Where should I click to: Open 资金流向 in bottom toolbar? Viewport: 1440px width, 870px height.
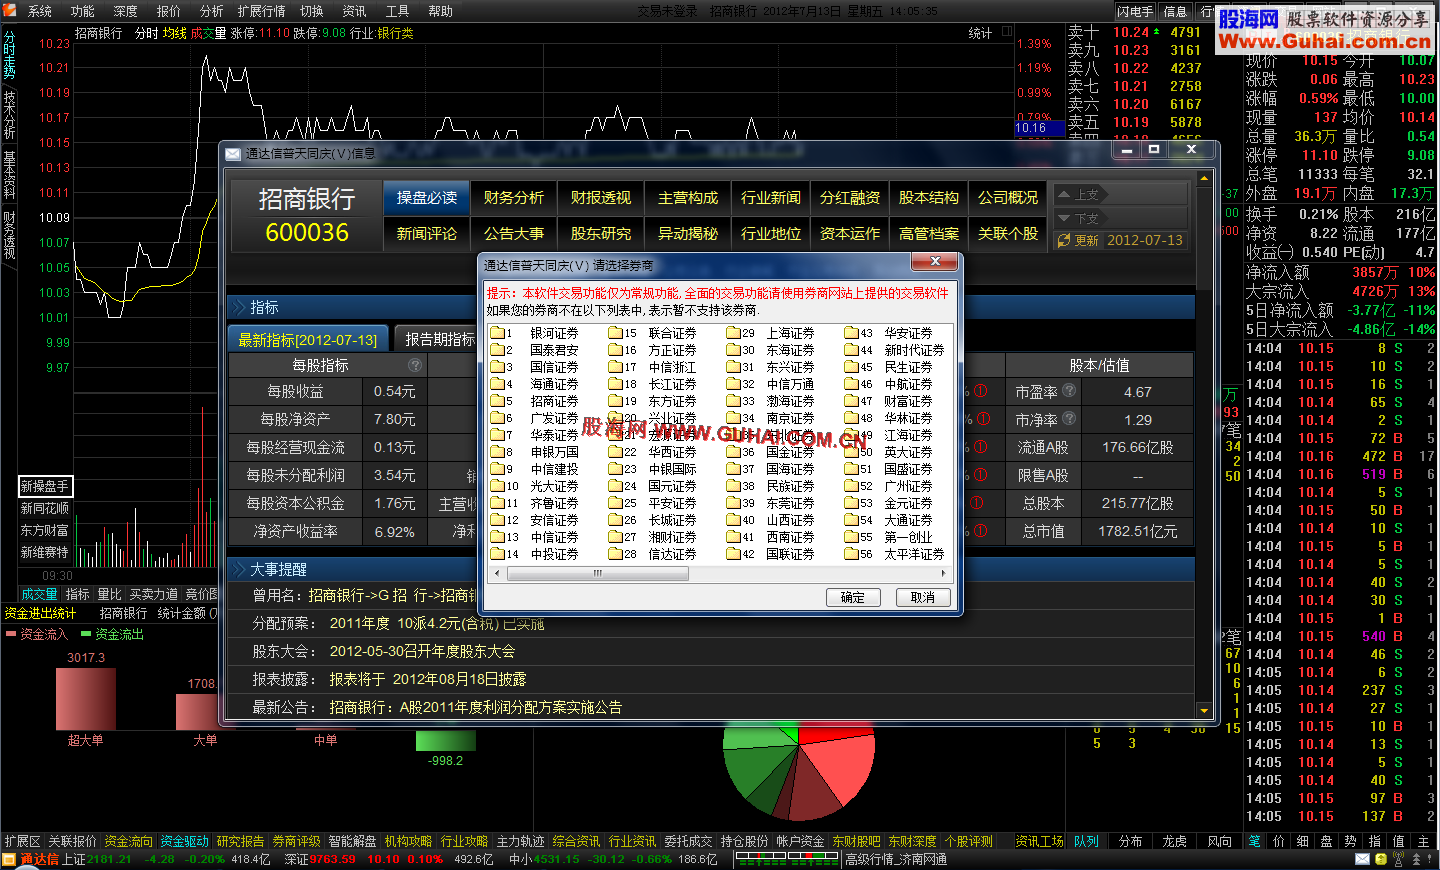coord(129,842)
